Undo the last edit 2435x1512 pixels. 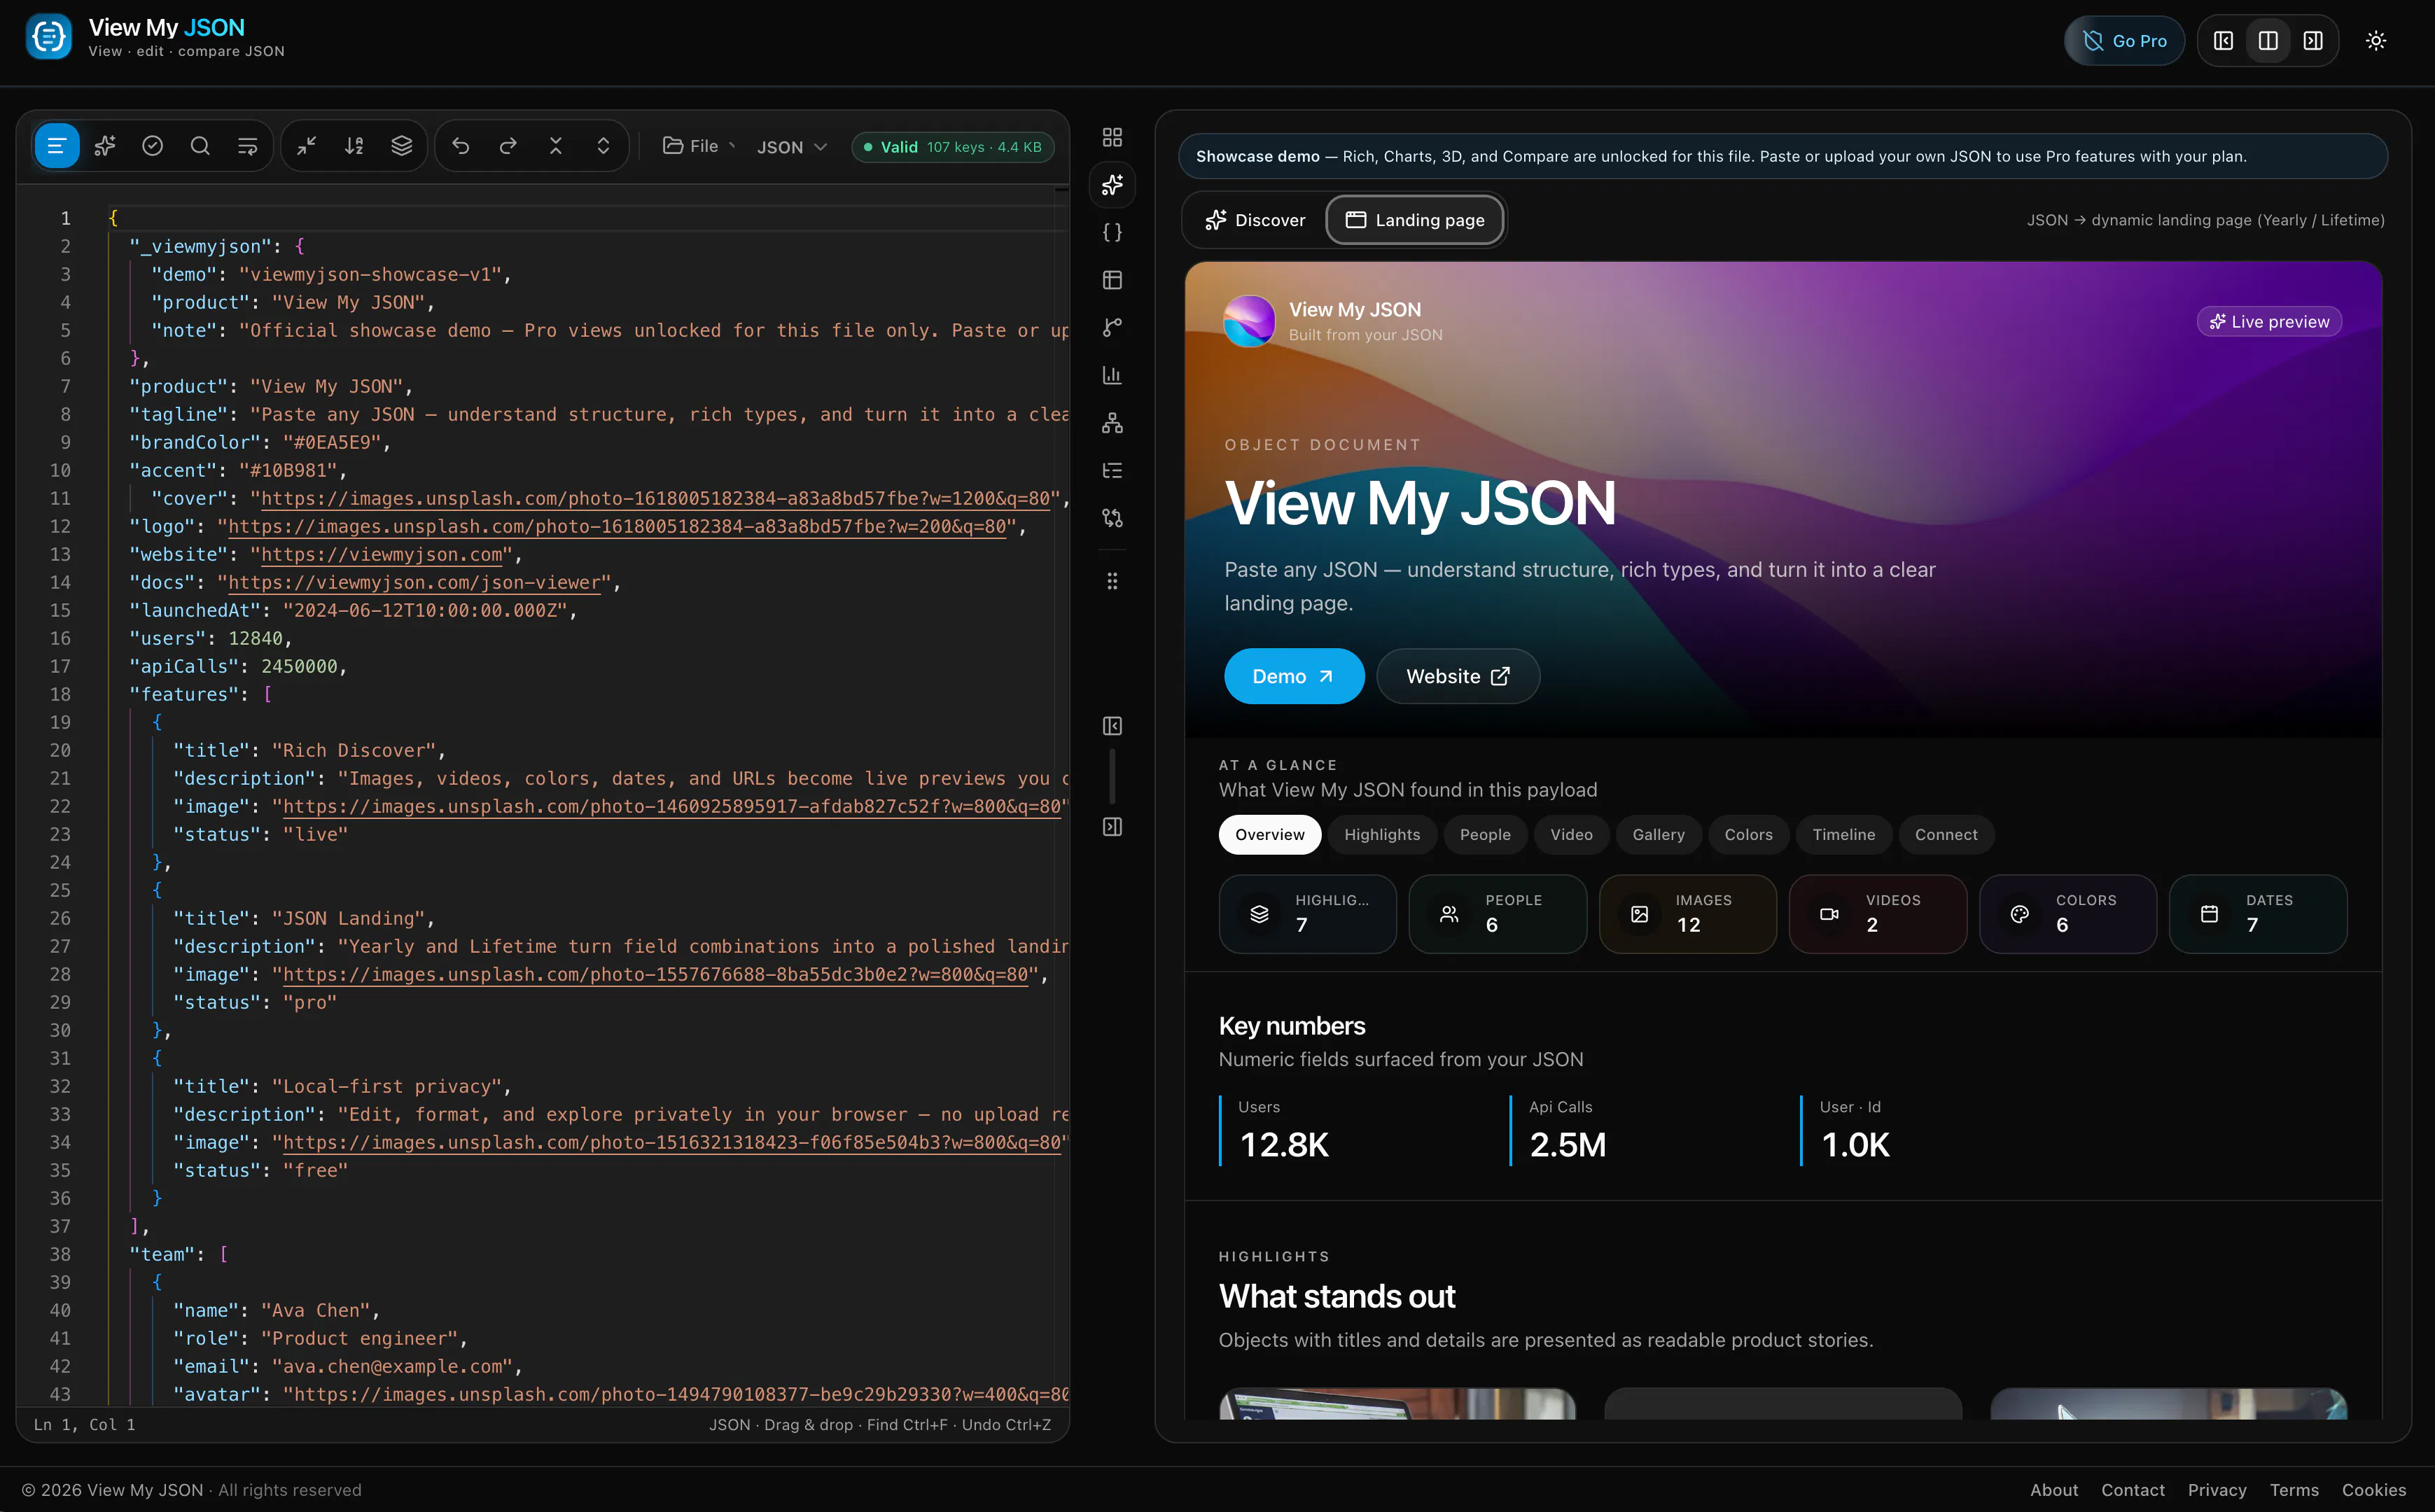(x=461, y=146)
